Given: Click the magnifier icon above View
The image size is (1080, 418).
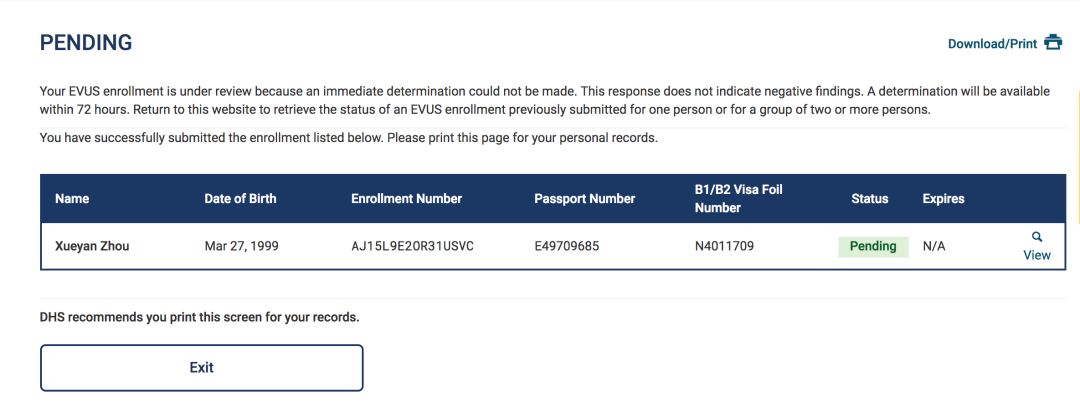Looking at the screenshot, I should coord(1037,237).
